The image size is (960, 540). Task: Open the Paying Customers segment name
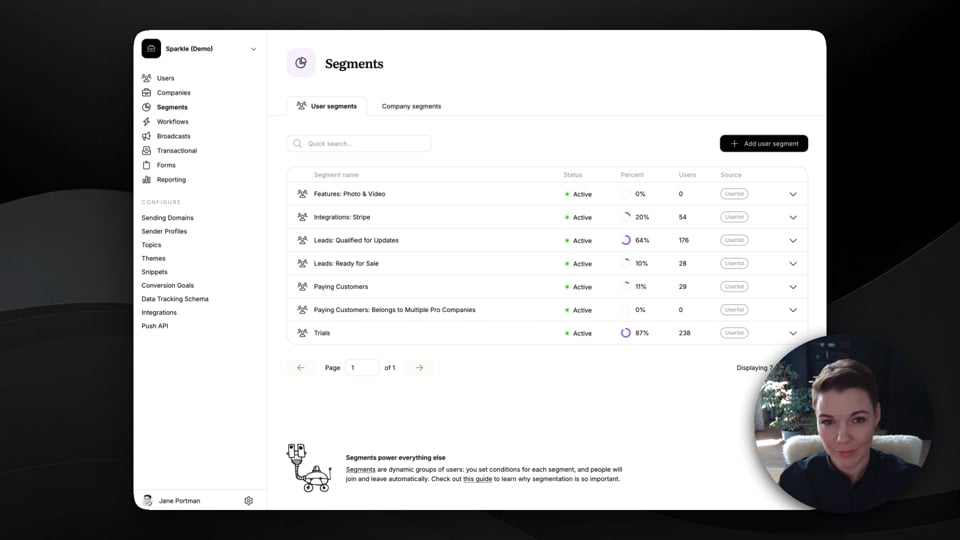tap(341, 287)
